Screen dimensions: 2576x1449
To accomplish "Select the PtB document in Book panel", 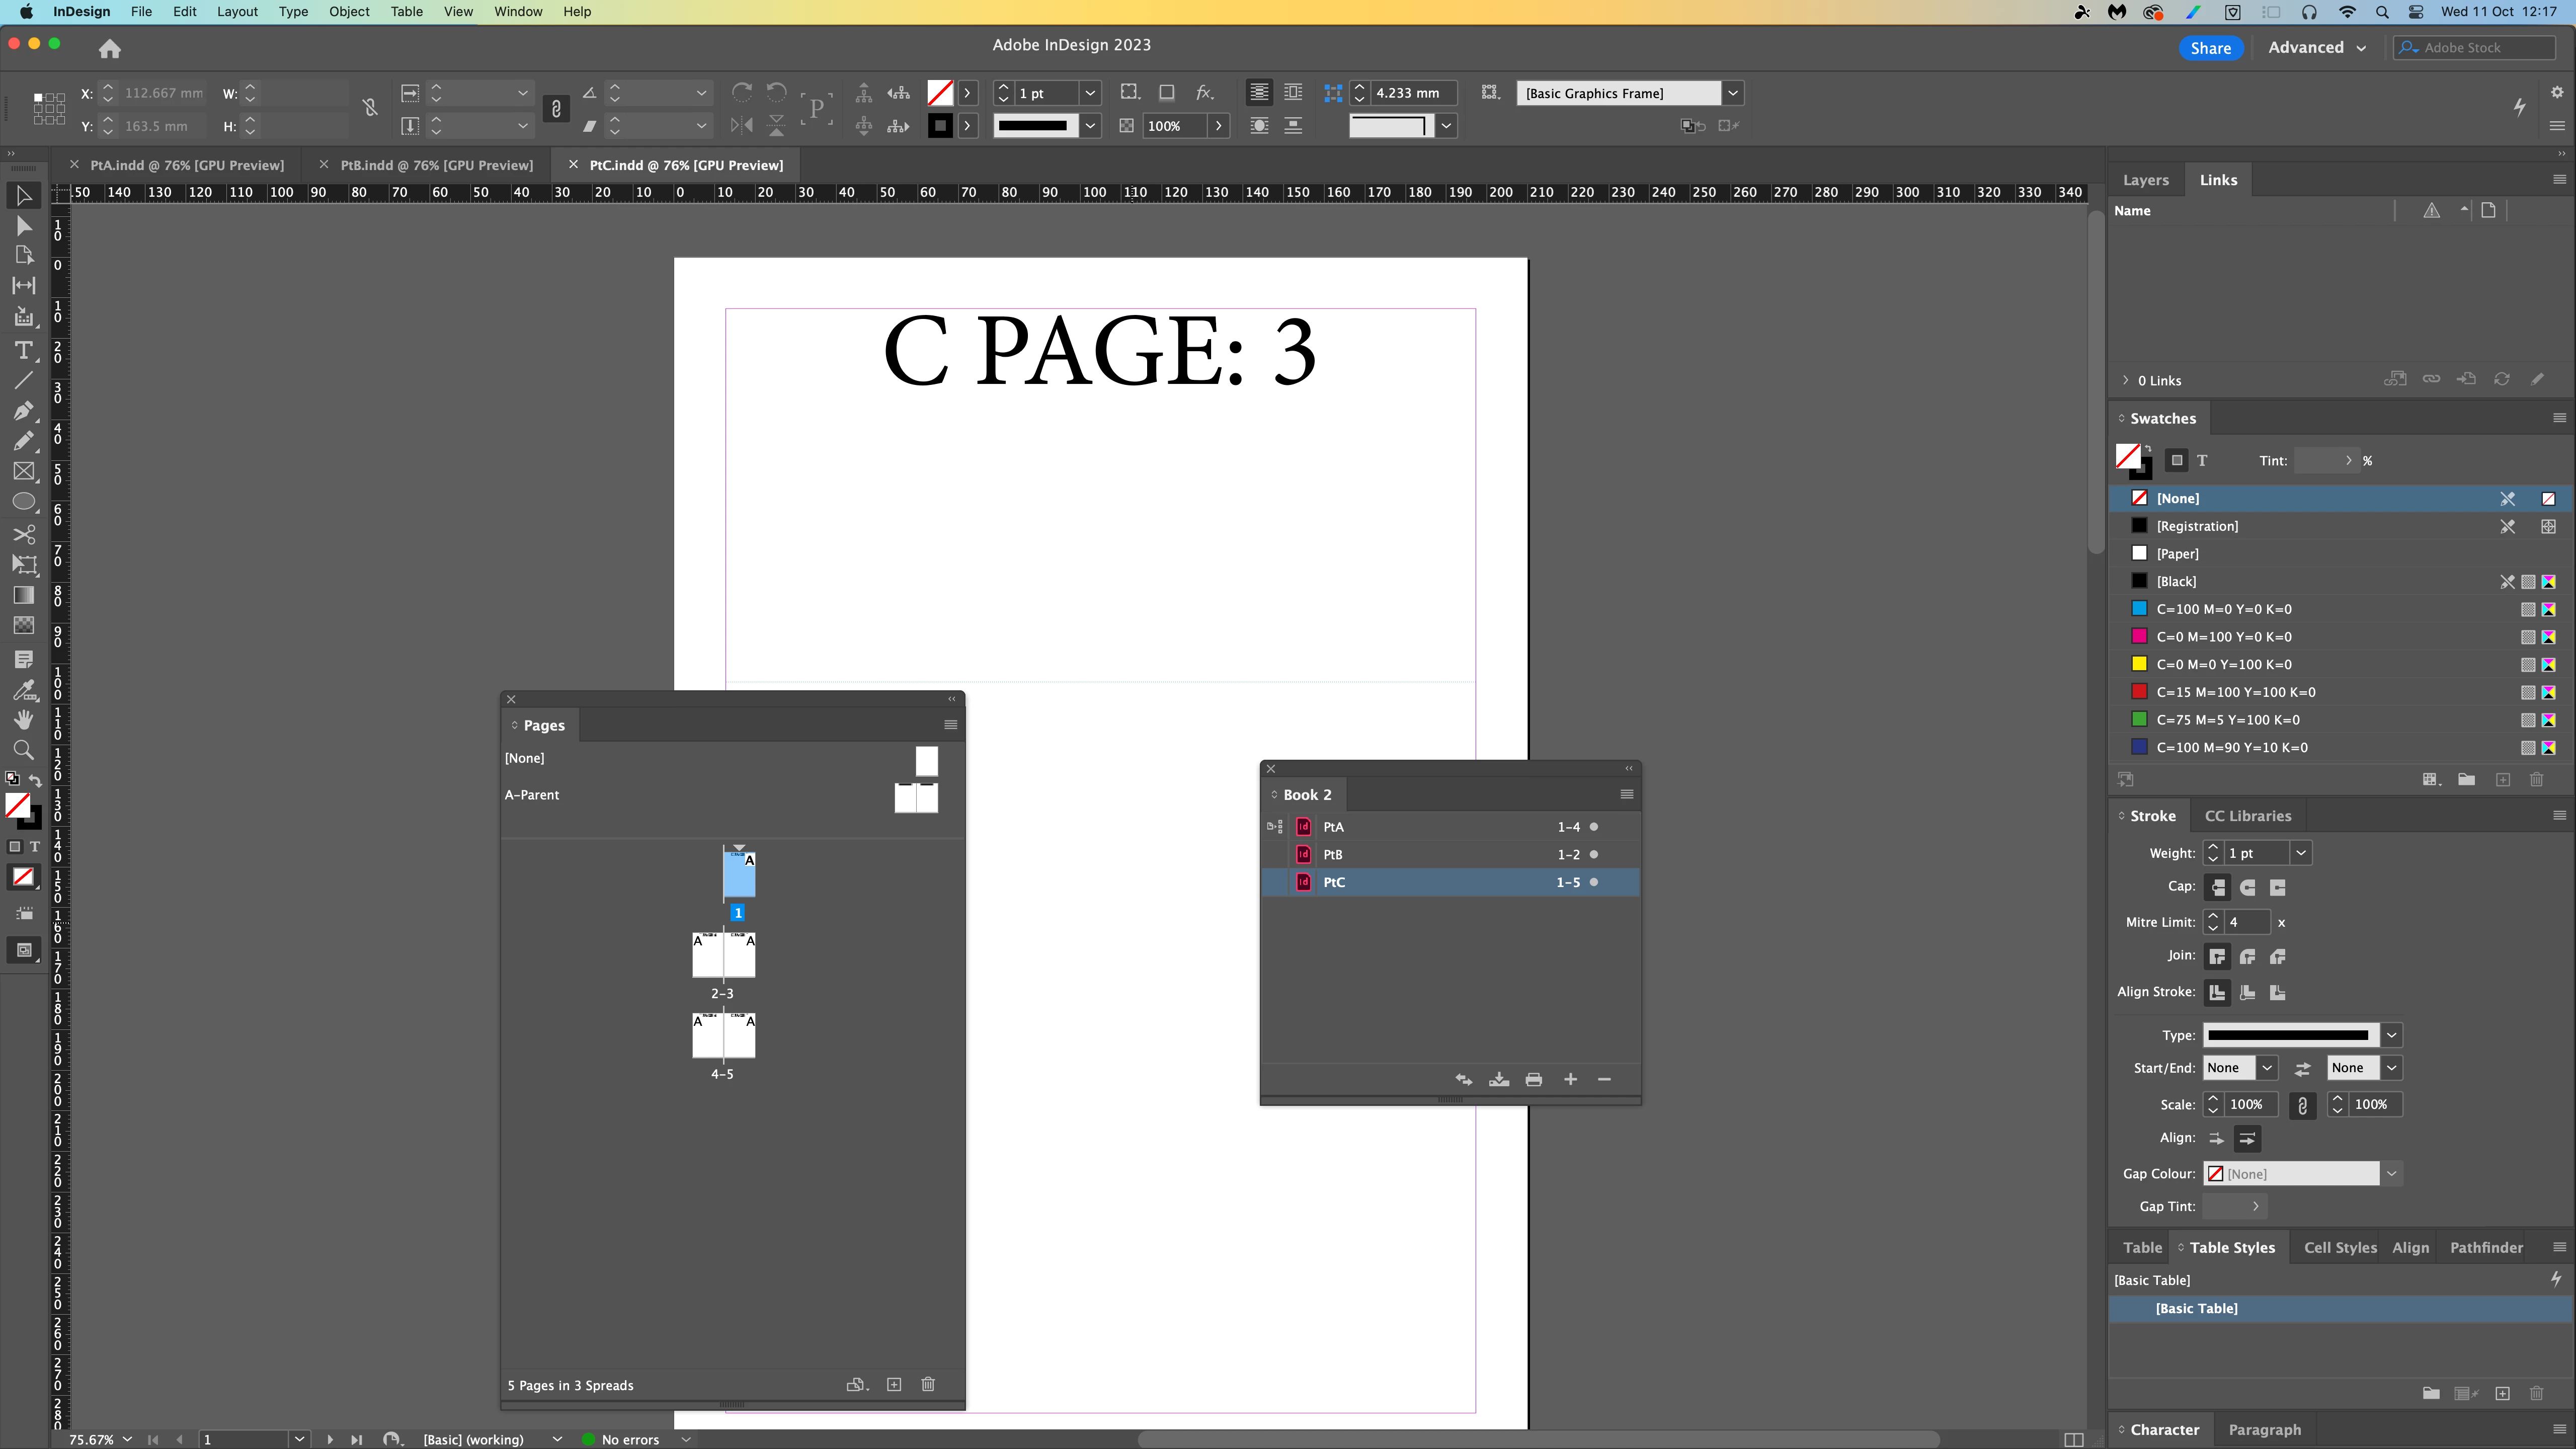I will coord(1333,855).
